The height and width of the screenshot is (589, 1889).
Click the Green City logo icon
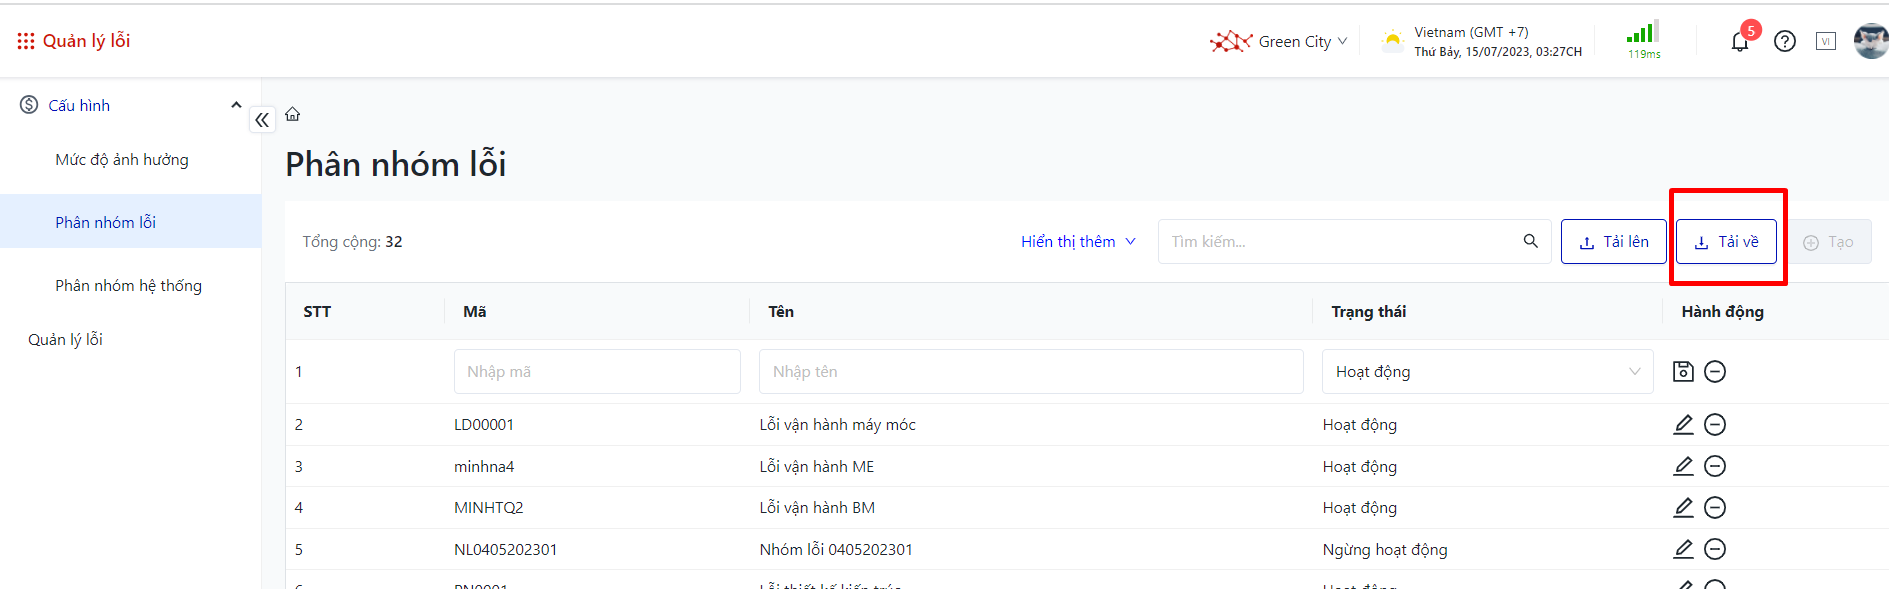click(1231, 41)
